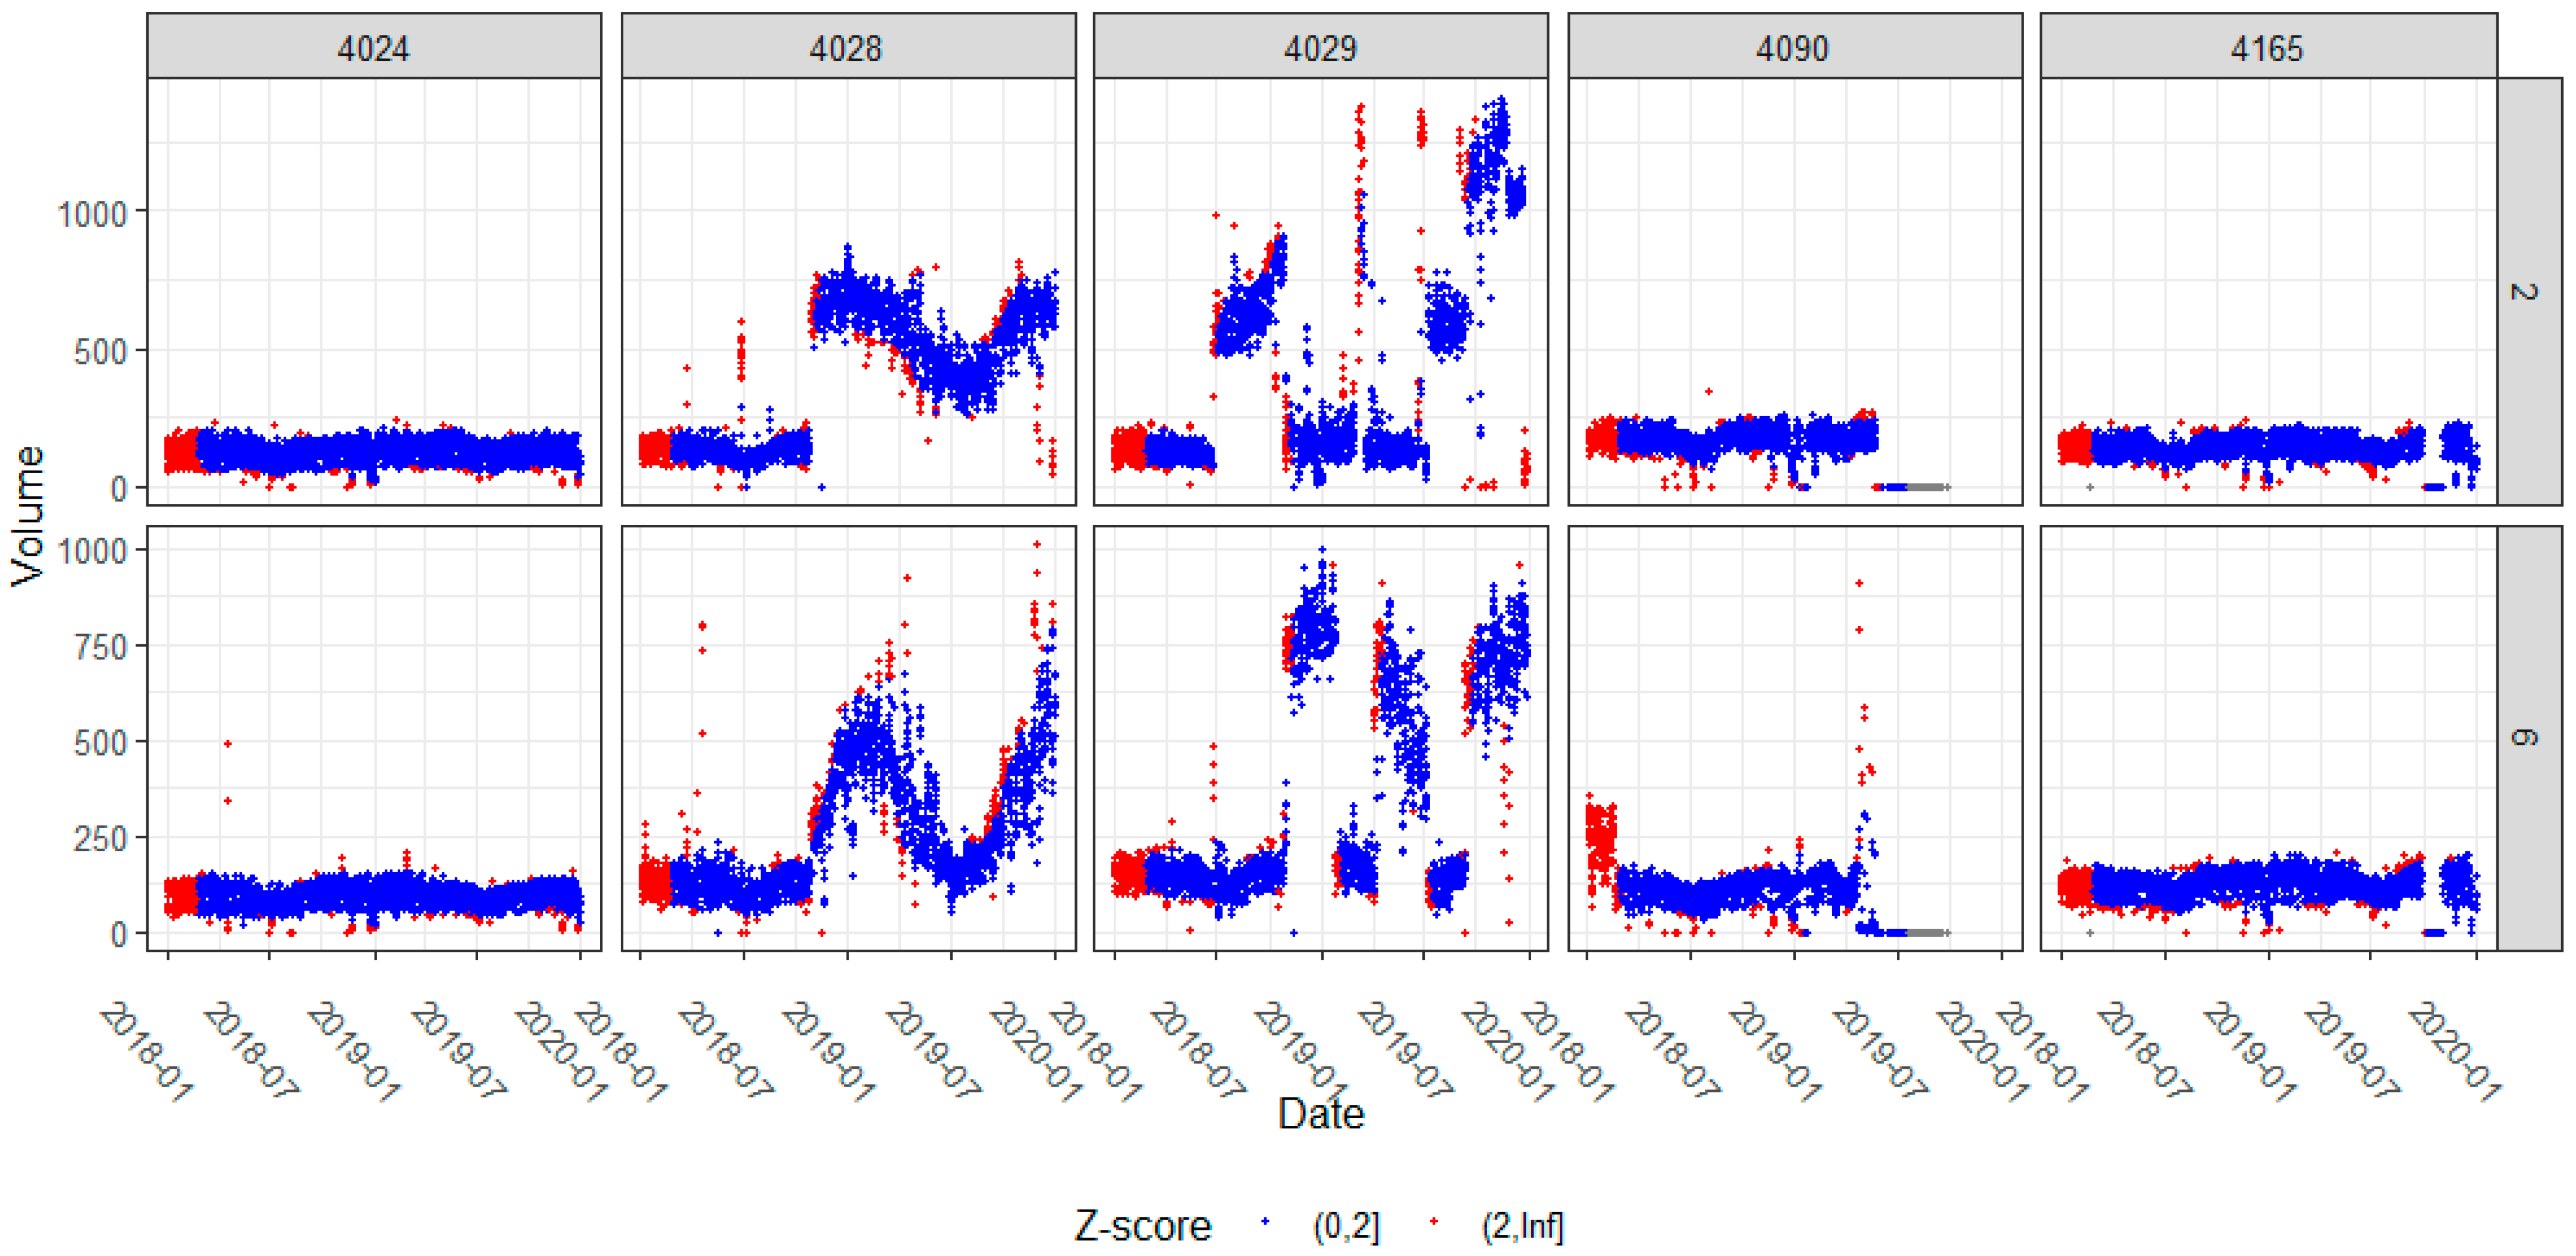This screenshot has width=2576, height=1256.
Task: Click the 4165 facet header strip
Action: click(x=2267, y=47)
